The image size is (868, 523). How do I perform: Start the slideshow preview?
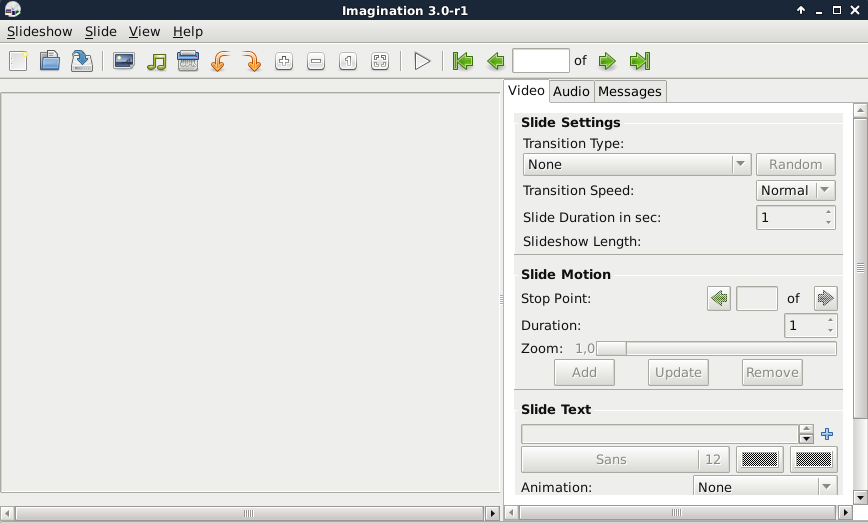(422, 62)
